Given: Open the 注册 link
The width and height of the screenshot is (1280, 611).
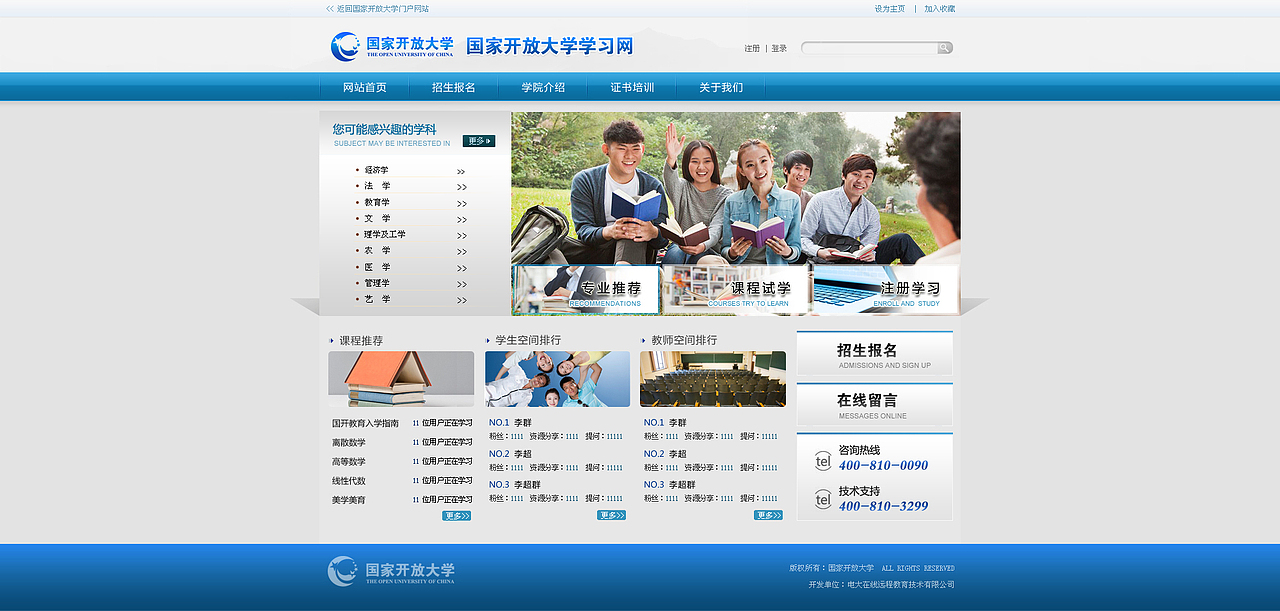Looking at the screenshot, I should tap(752, 48).
